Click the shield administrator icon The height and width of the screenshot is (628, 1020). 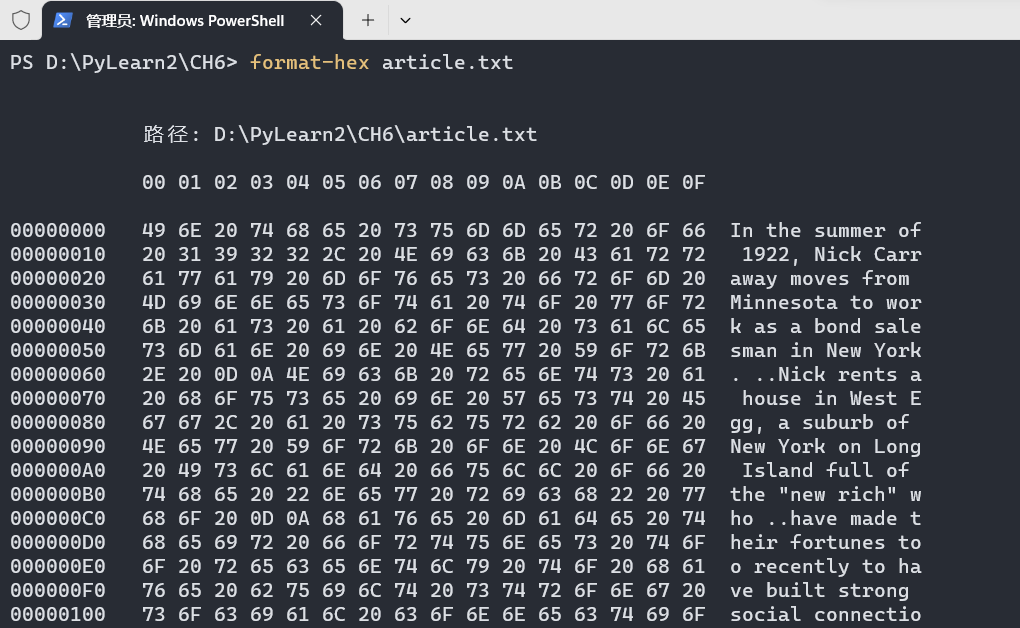(x=21, y=20)
